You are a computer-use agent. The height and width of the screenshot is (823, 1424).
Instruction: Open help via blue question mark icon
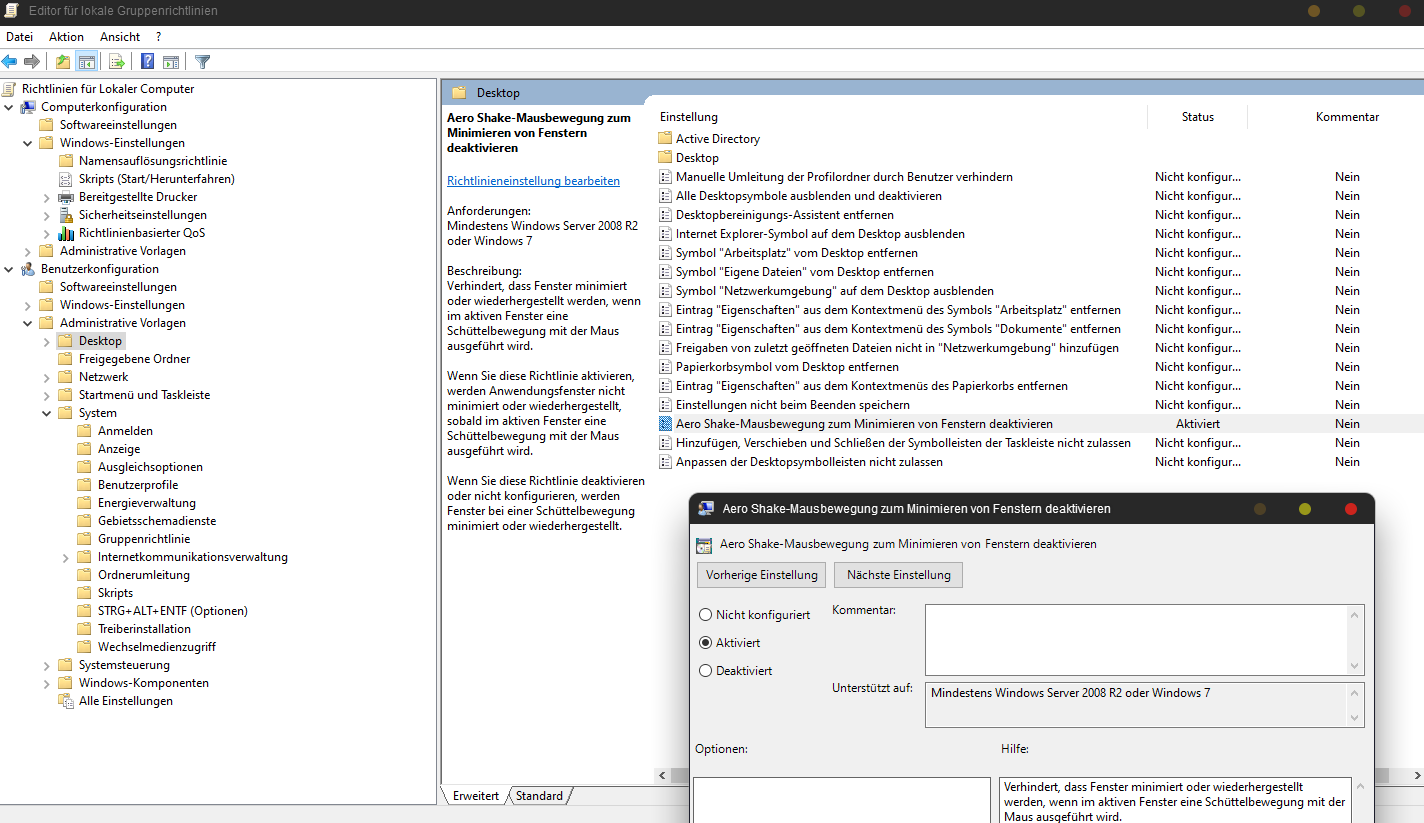pos(147,62)
